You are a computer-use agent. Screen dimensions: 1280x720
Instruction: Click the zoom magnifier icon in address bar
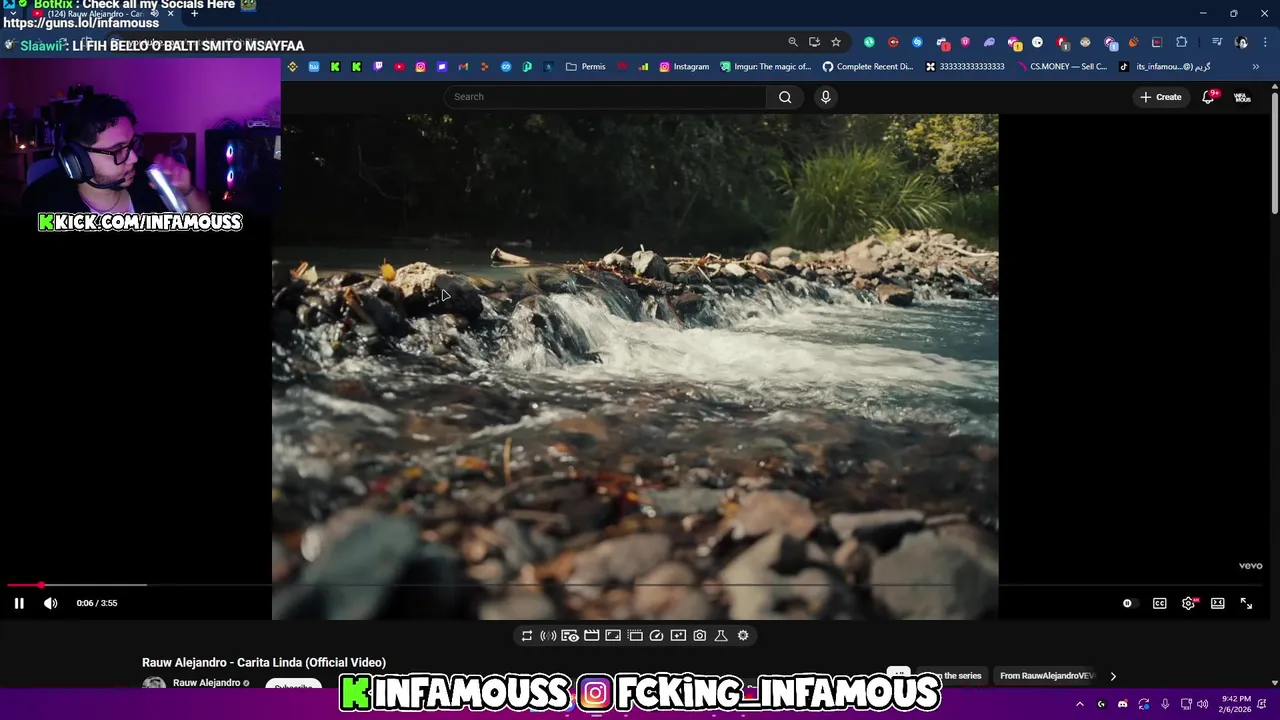(x=793, y=42)
